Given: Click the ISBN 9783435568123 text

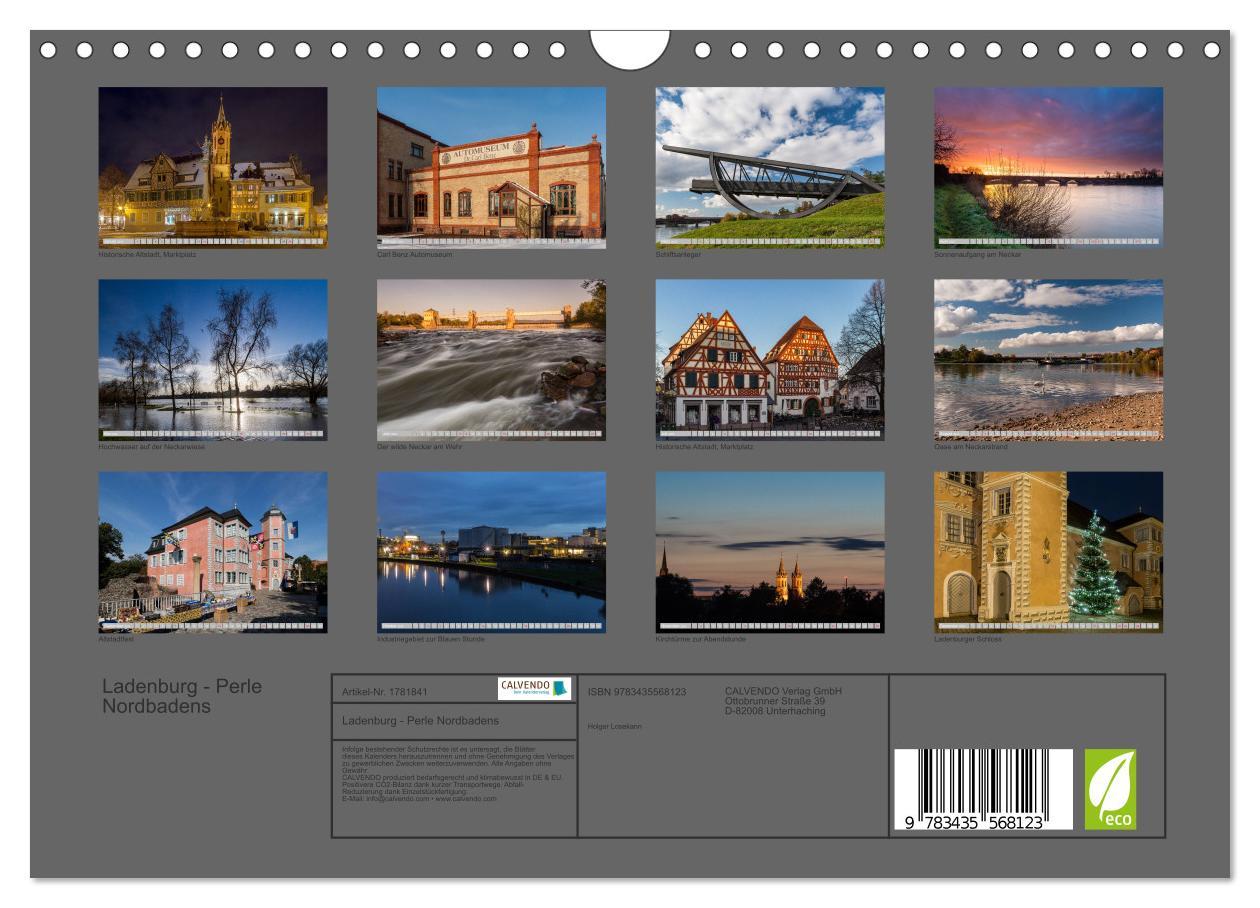Looking at the screenshot, I should click(x=637, y=691).
